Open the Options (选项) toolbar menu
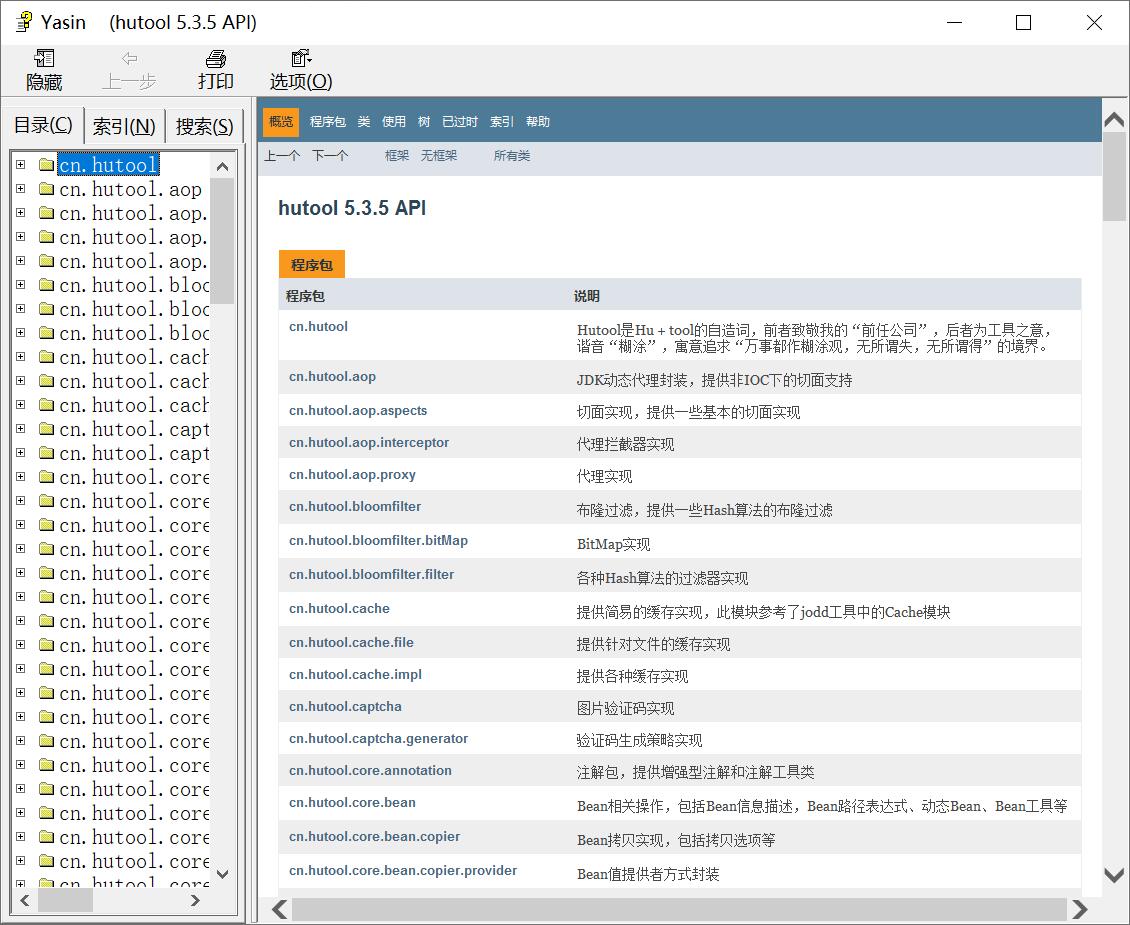Viewport: 1130px width, 925px height. coord(301,70)
